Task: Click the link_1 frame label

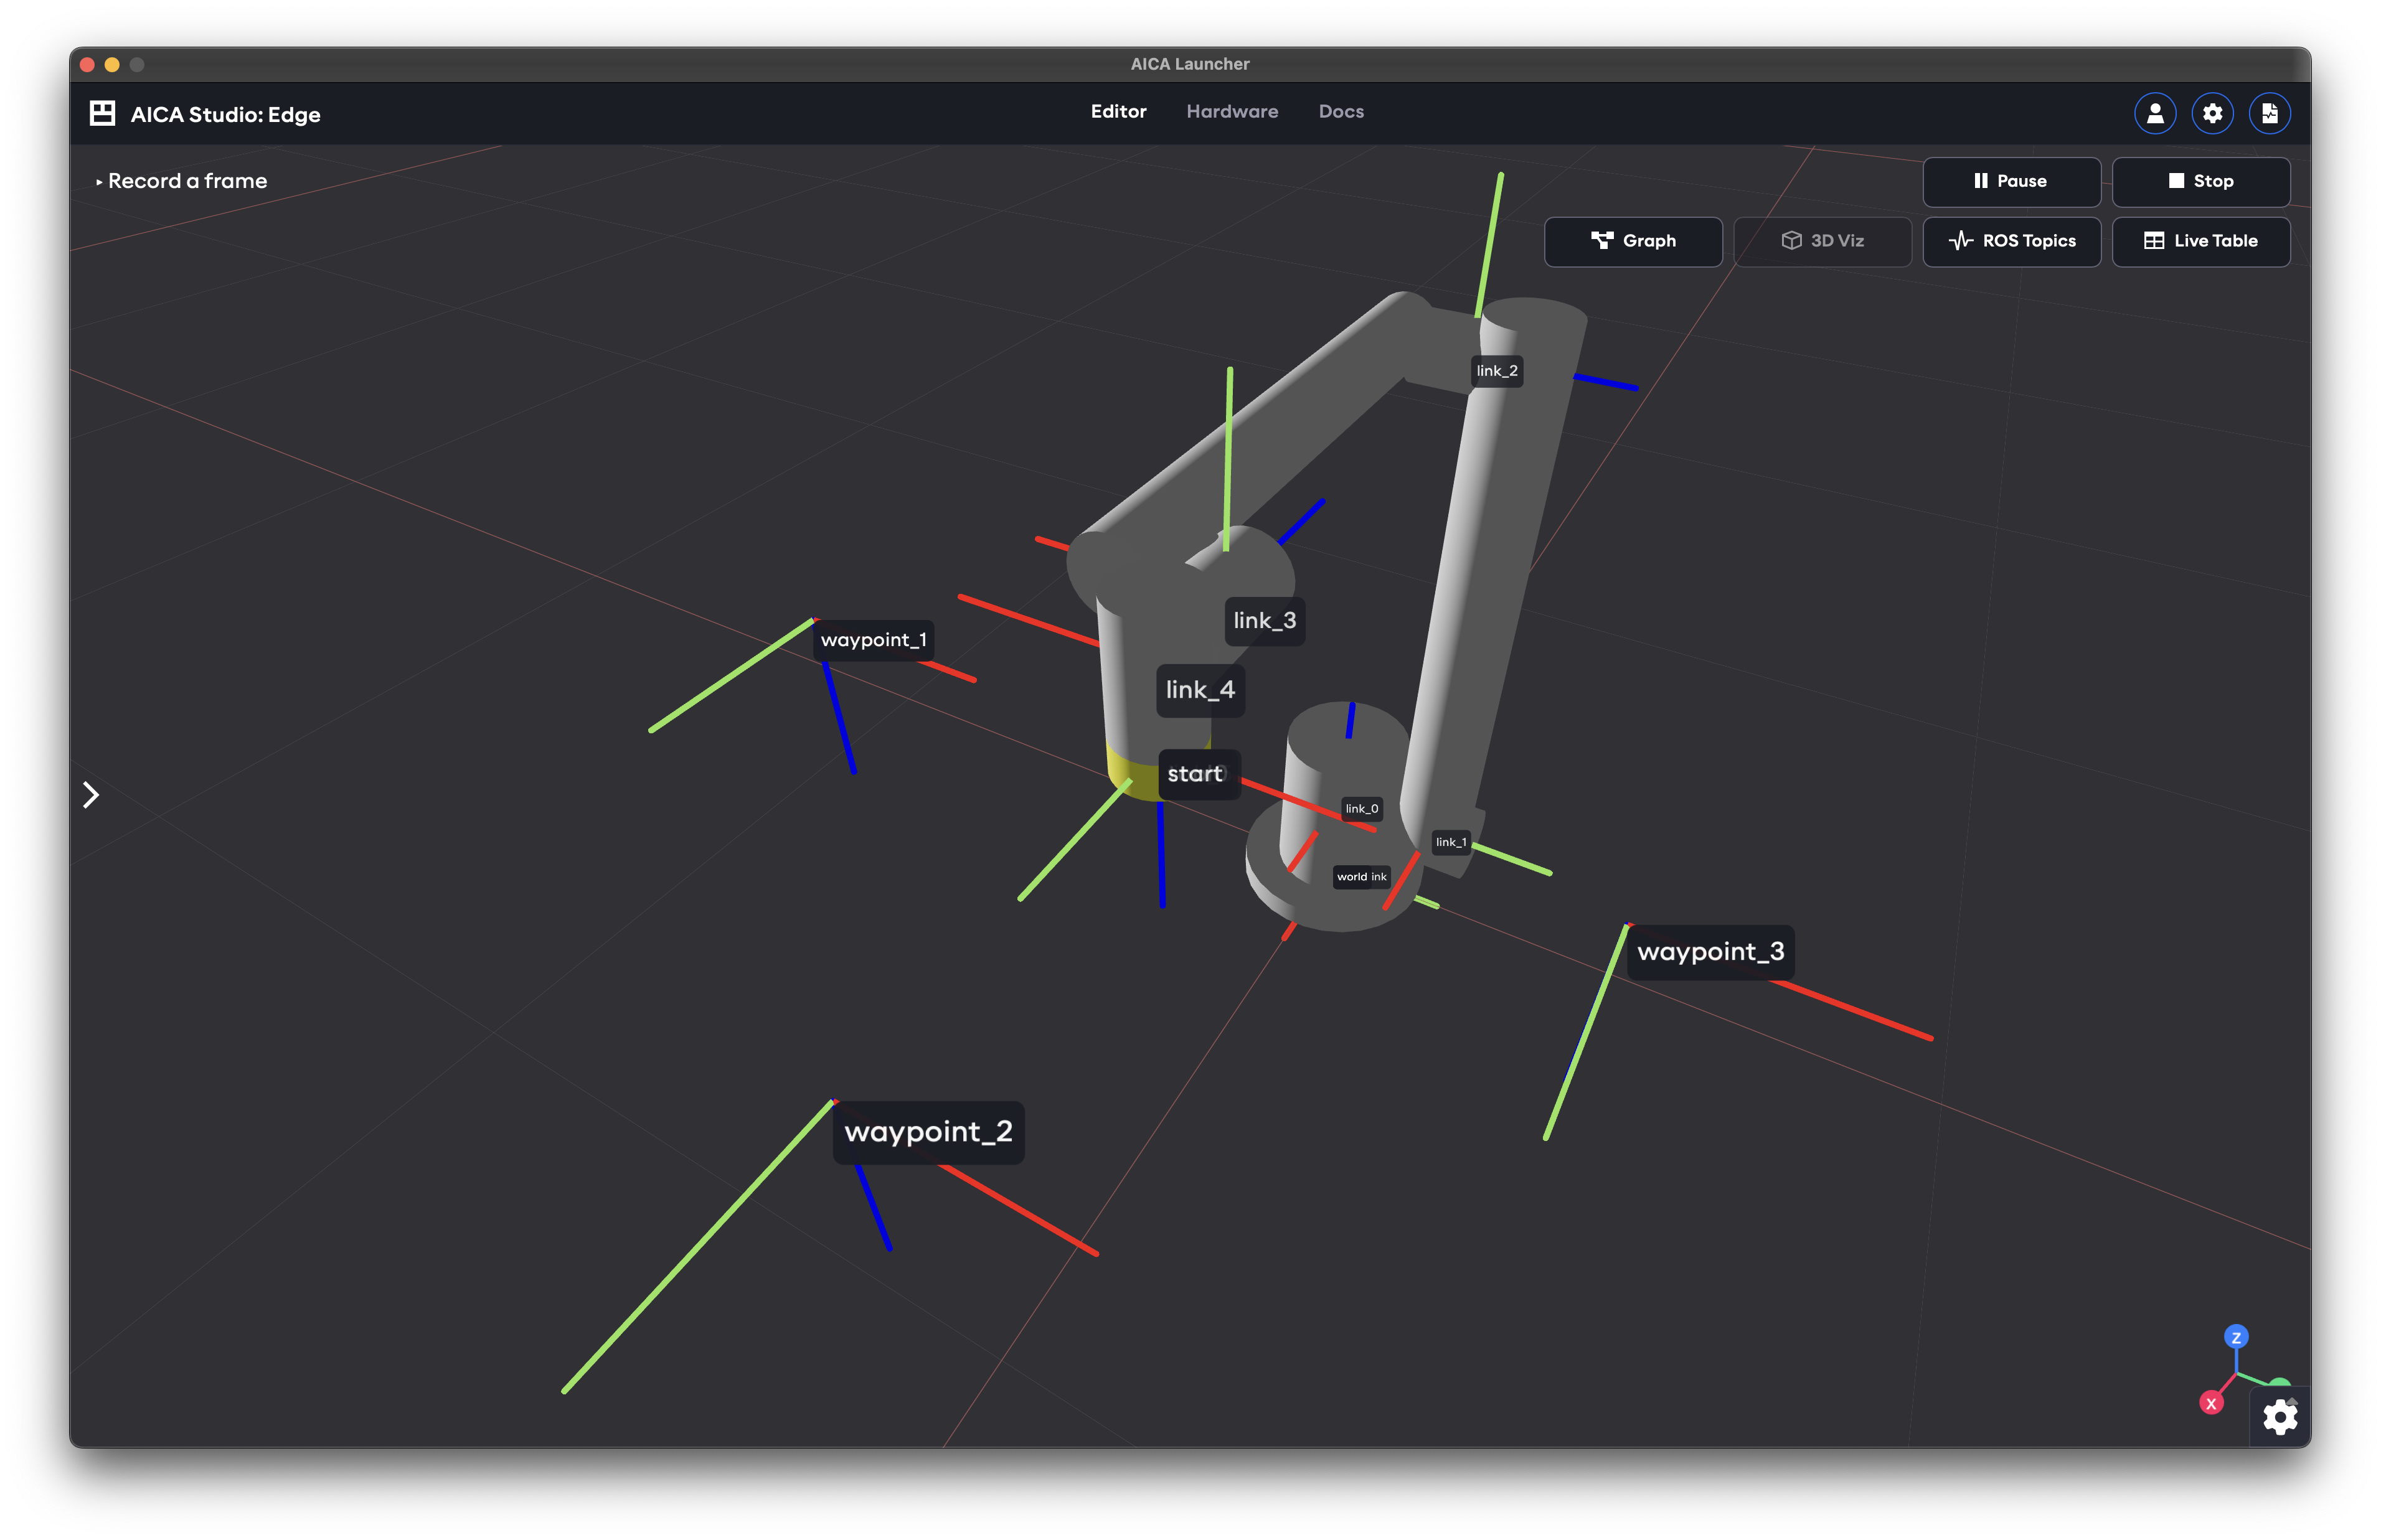Action: coord(1450,842)
